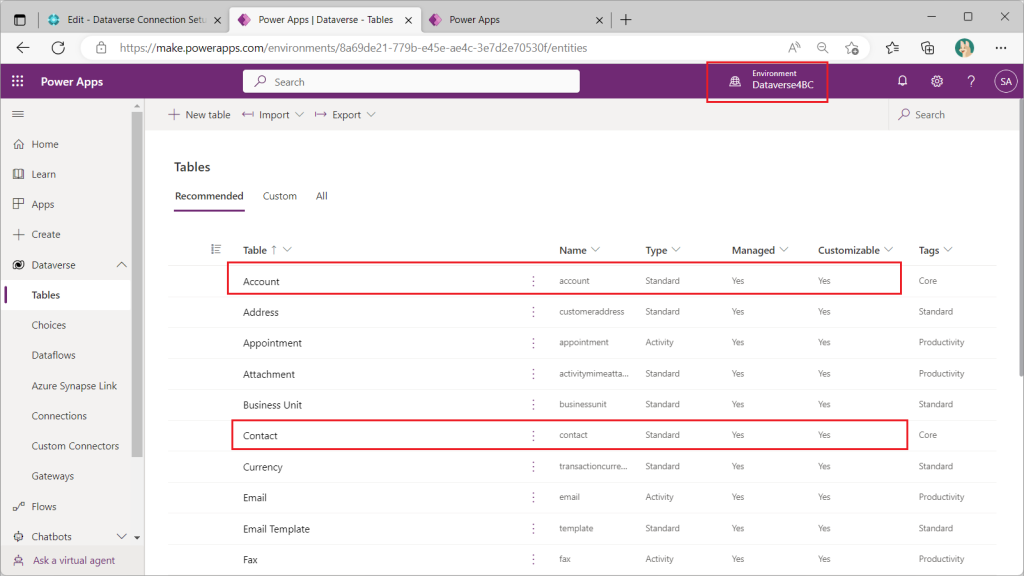The height and width of the screenshot is (576, 1024).
Task: Open more options for the Currency row
Action: point(533,466)
